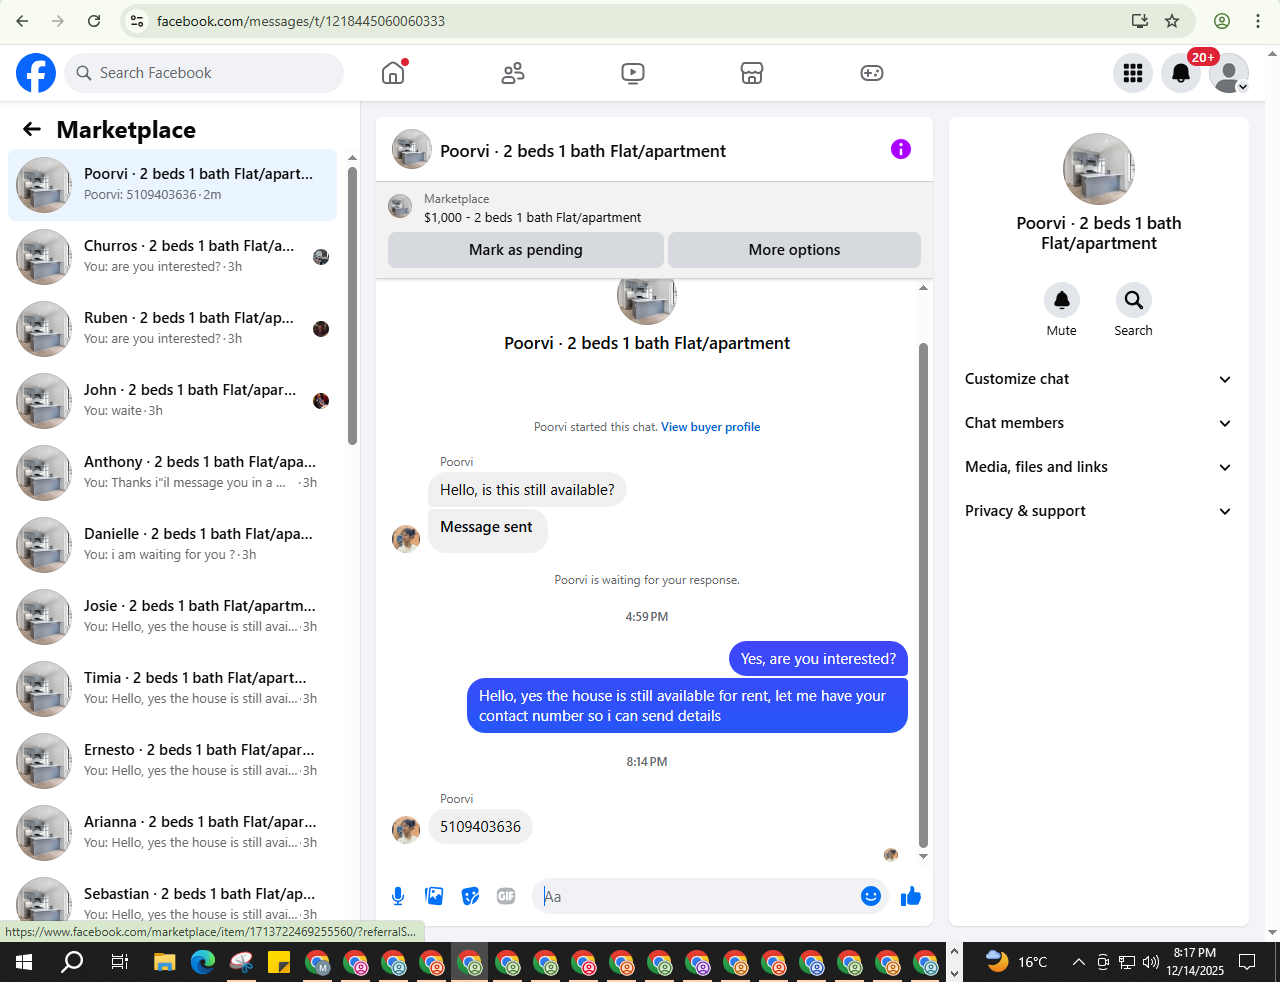Click the 5109403636 message bubble
Viewport: 1280px width, 982px height.
(480, 827)
